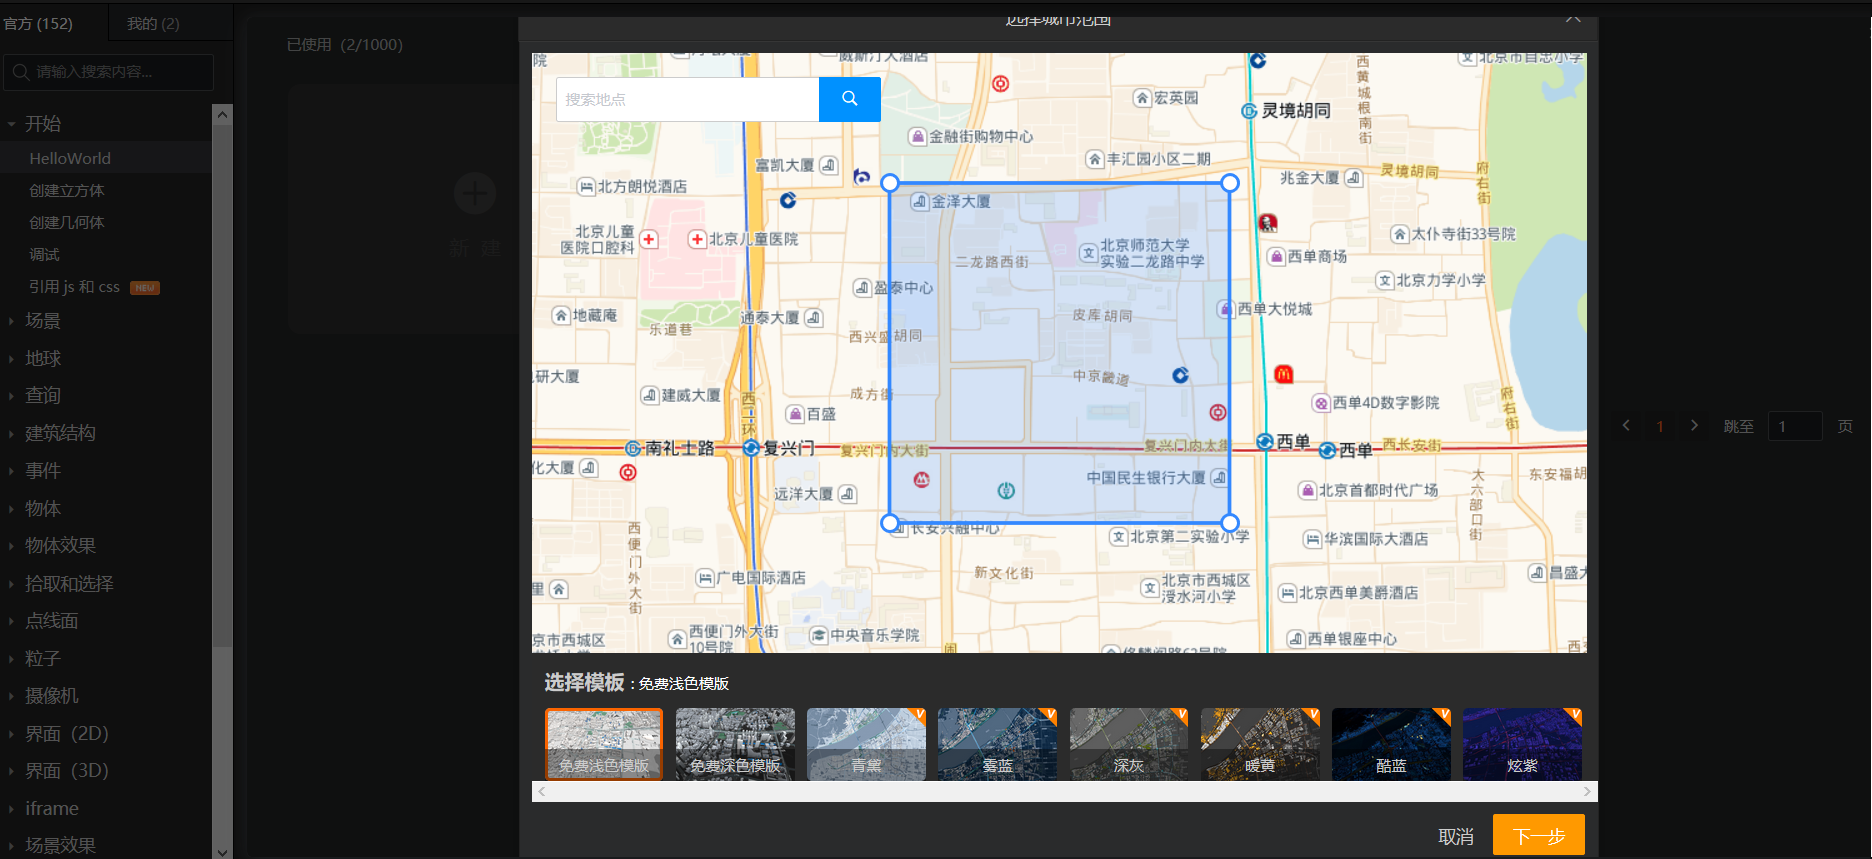Select the 青黛 template thumbnail
The height and width of the screenshot is (859, 1872).
(x=866, y=744)
